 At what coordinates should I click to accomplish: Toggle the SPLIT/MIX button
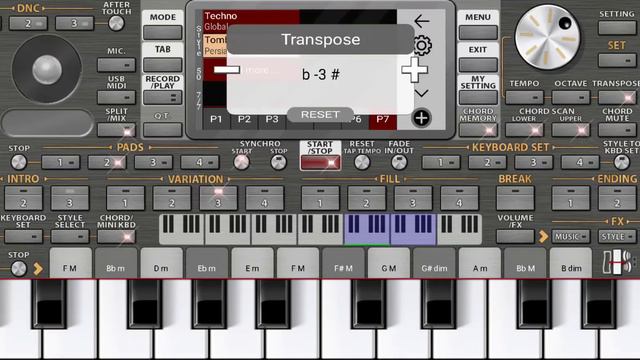point(116,130)
